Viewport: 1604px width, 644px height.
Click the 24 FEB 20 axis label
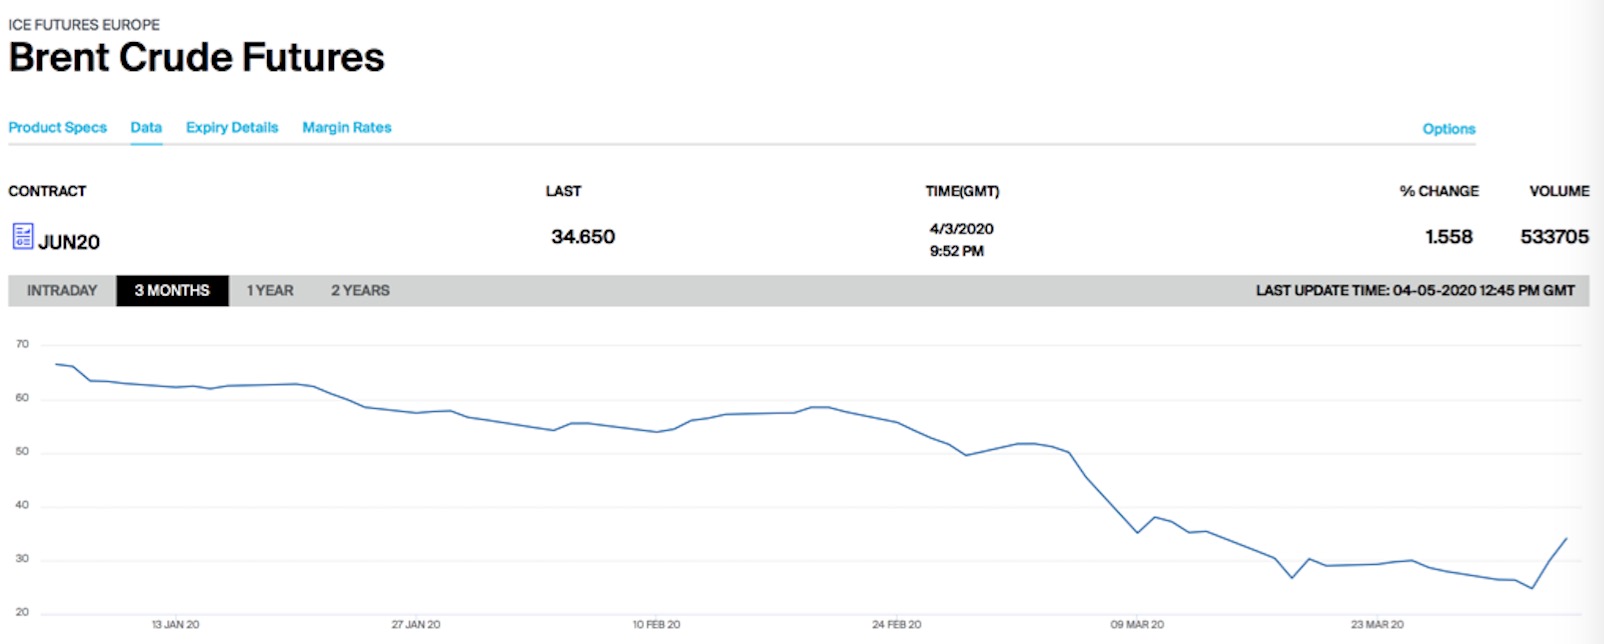click(x=896, y=625)
